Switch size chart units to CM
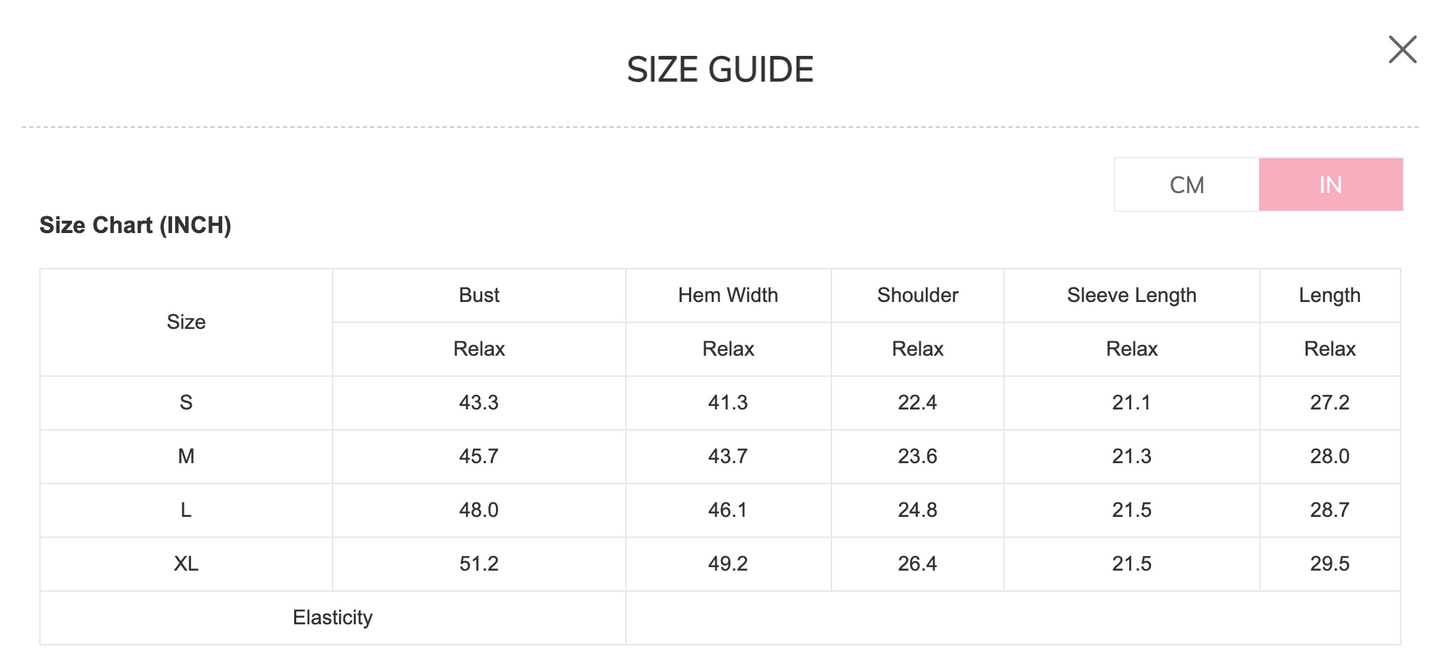This screenshot has height=665, width=1445. point(1186,185)
